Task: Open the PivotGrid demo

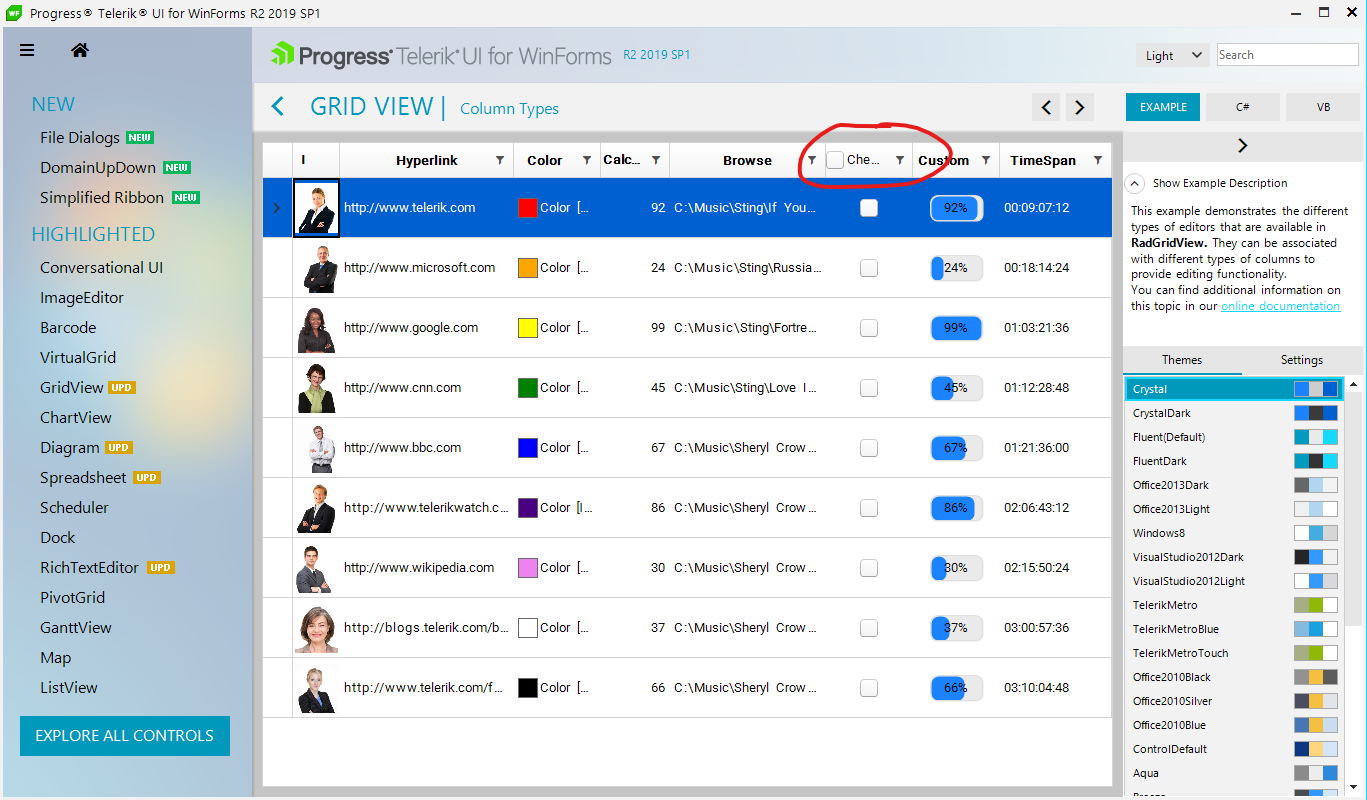Action: [x=72, y=598]
